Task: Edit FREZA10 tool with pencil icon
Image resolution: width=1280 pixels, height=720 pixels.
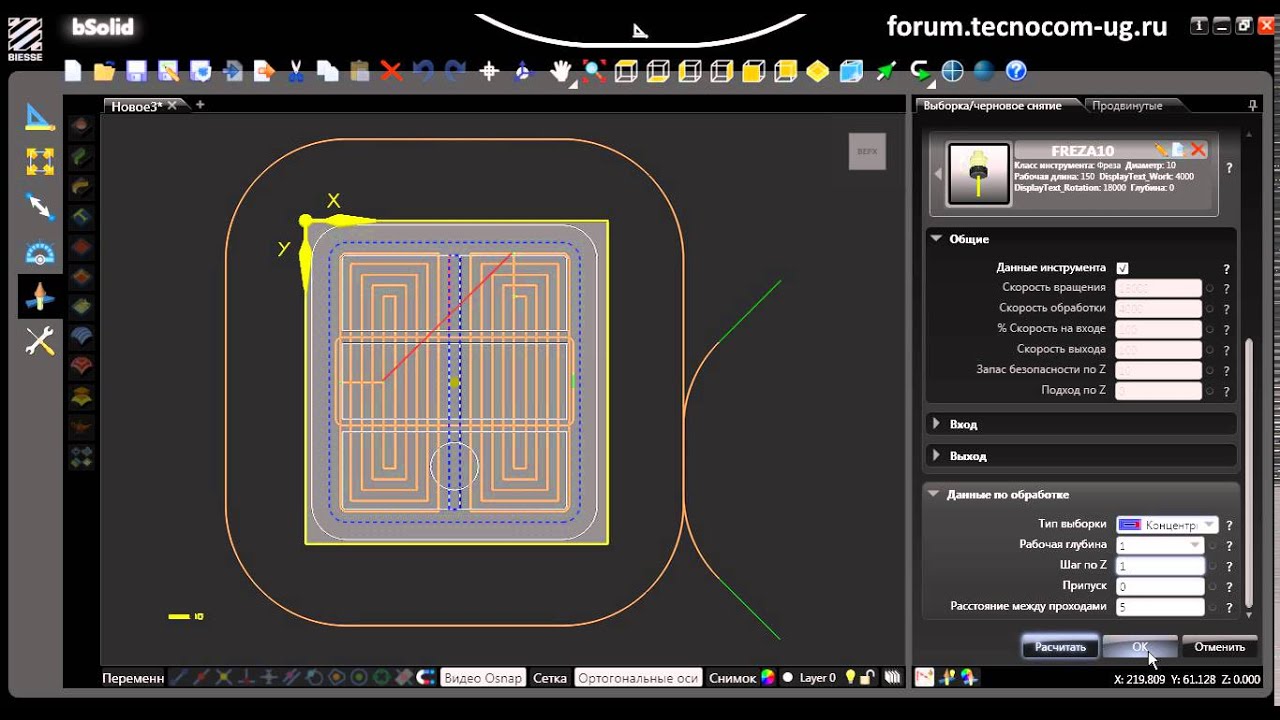Action: click(1161, 150)
